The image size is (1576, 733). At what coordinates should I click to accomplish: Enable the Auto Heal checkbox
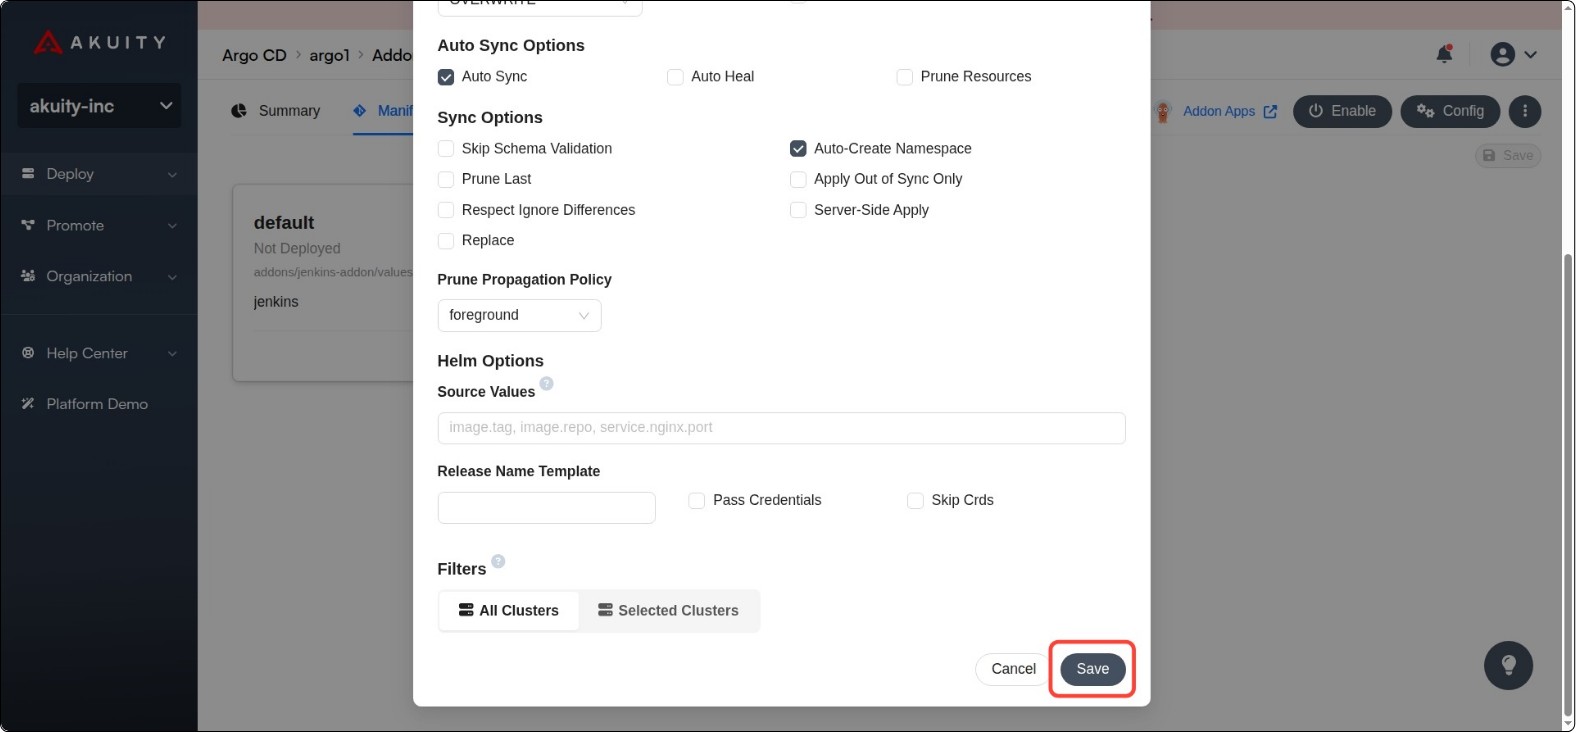tap(675, 77)
